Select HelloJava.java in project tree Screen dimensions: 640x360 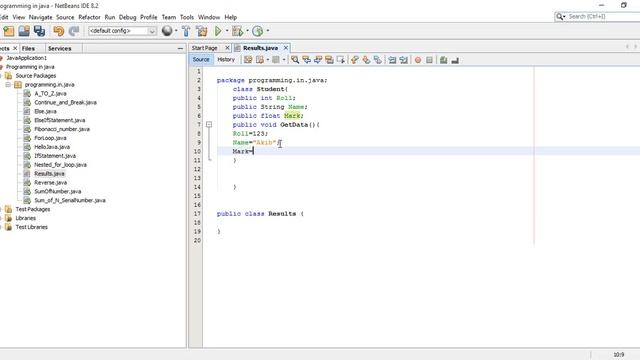coord(52,147)
